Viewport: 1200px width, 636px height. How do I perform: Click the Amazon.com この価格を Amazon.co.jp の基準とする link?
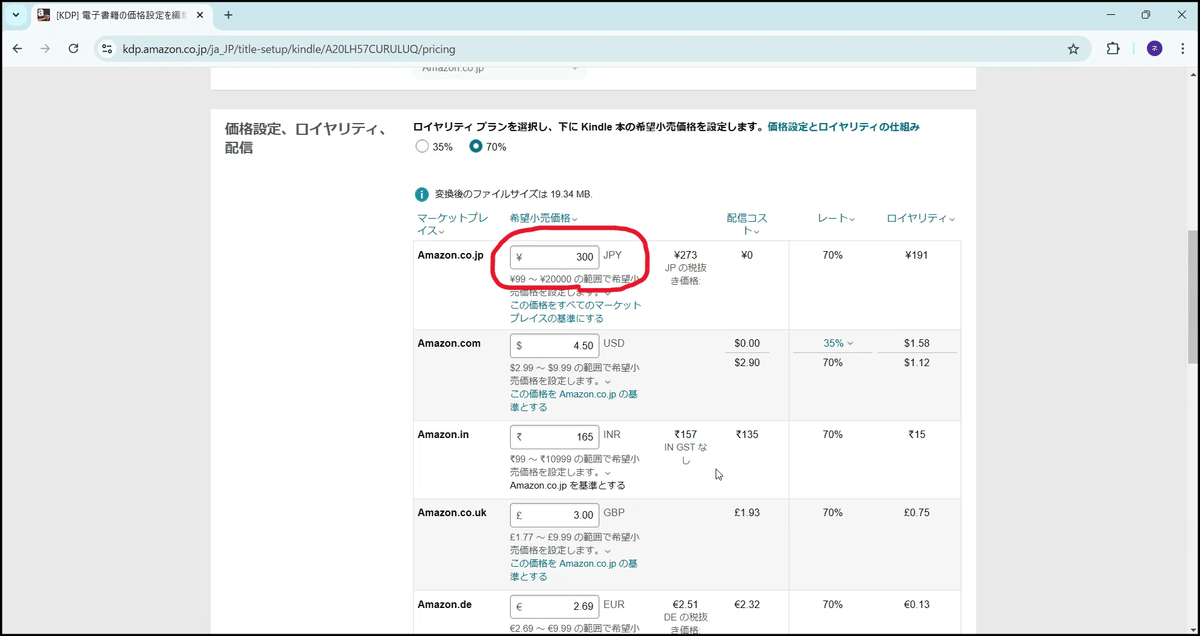pyautogui.click(x=574, y=400)
